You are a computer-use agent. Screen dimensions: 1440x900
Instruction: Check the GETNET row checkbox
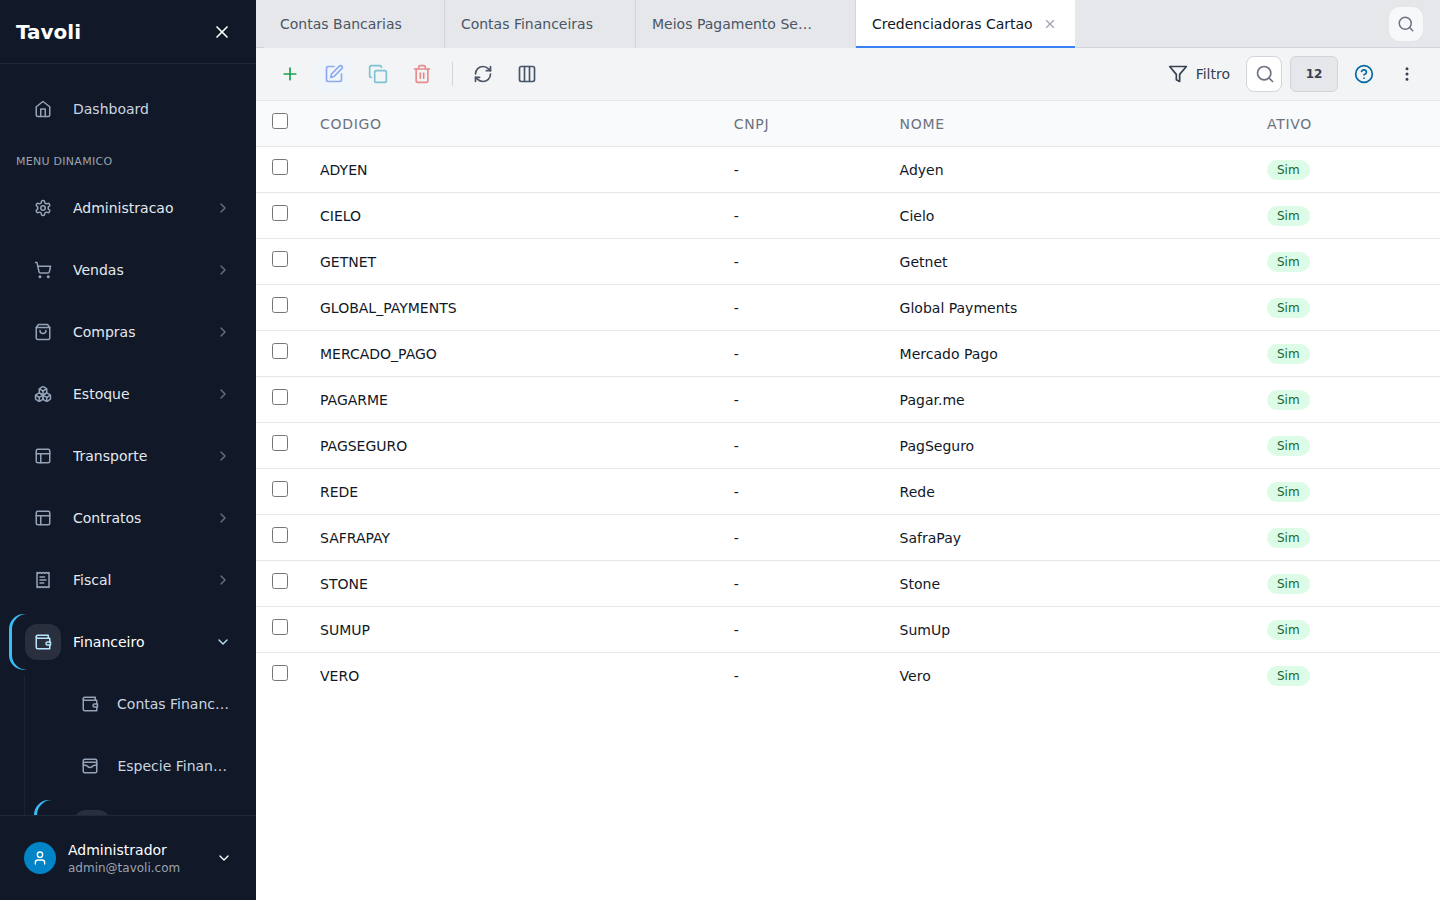pyautogui.click(x=280, y=259)
